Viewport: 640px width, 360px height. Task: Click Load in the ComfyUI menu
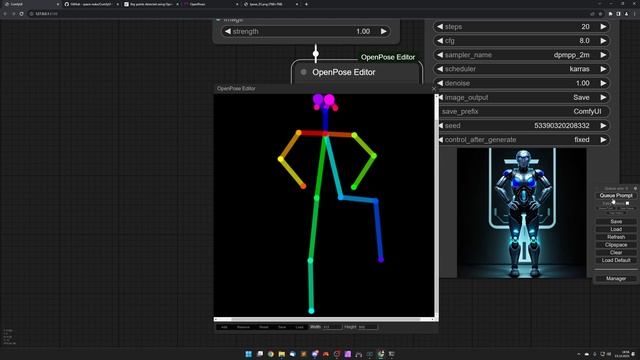point(616,229)
